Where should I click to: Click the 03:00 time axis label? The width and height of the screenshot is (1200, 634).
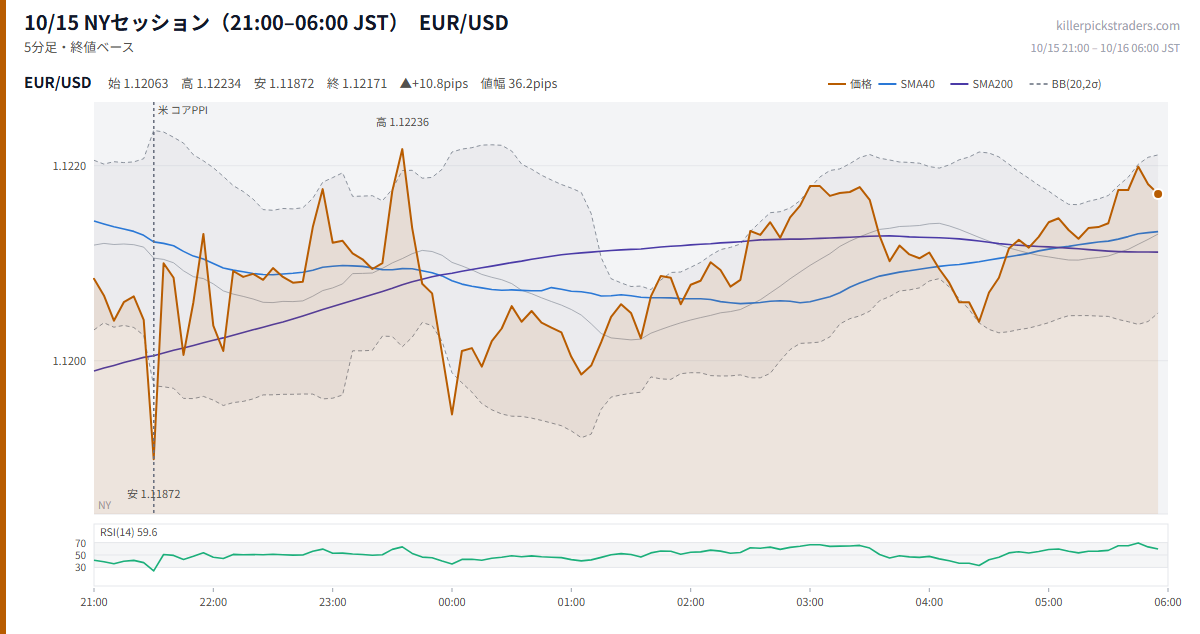(x=810, y=602)
